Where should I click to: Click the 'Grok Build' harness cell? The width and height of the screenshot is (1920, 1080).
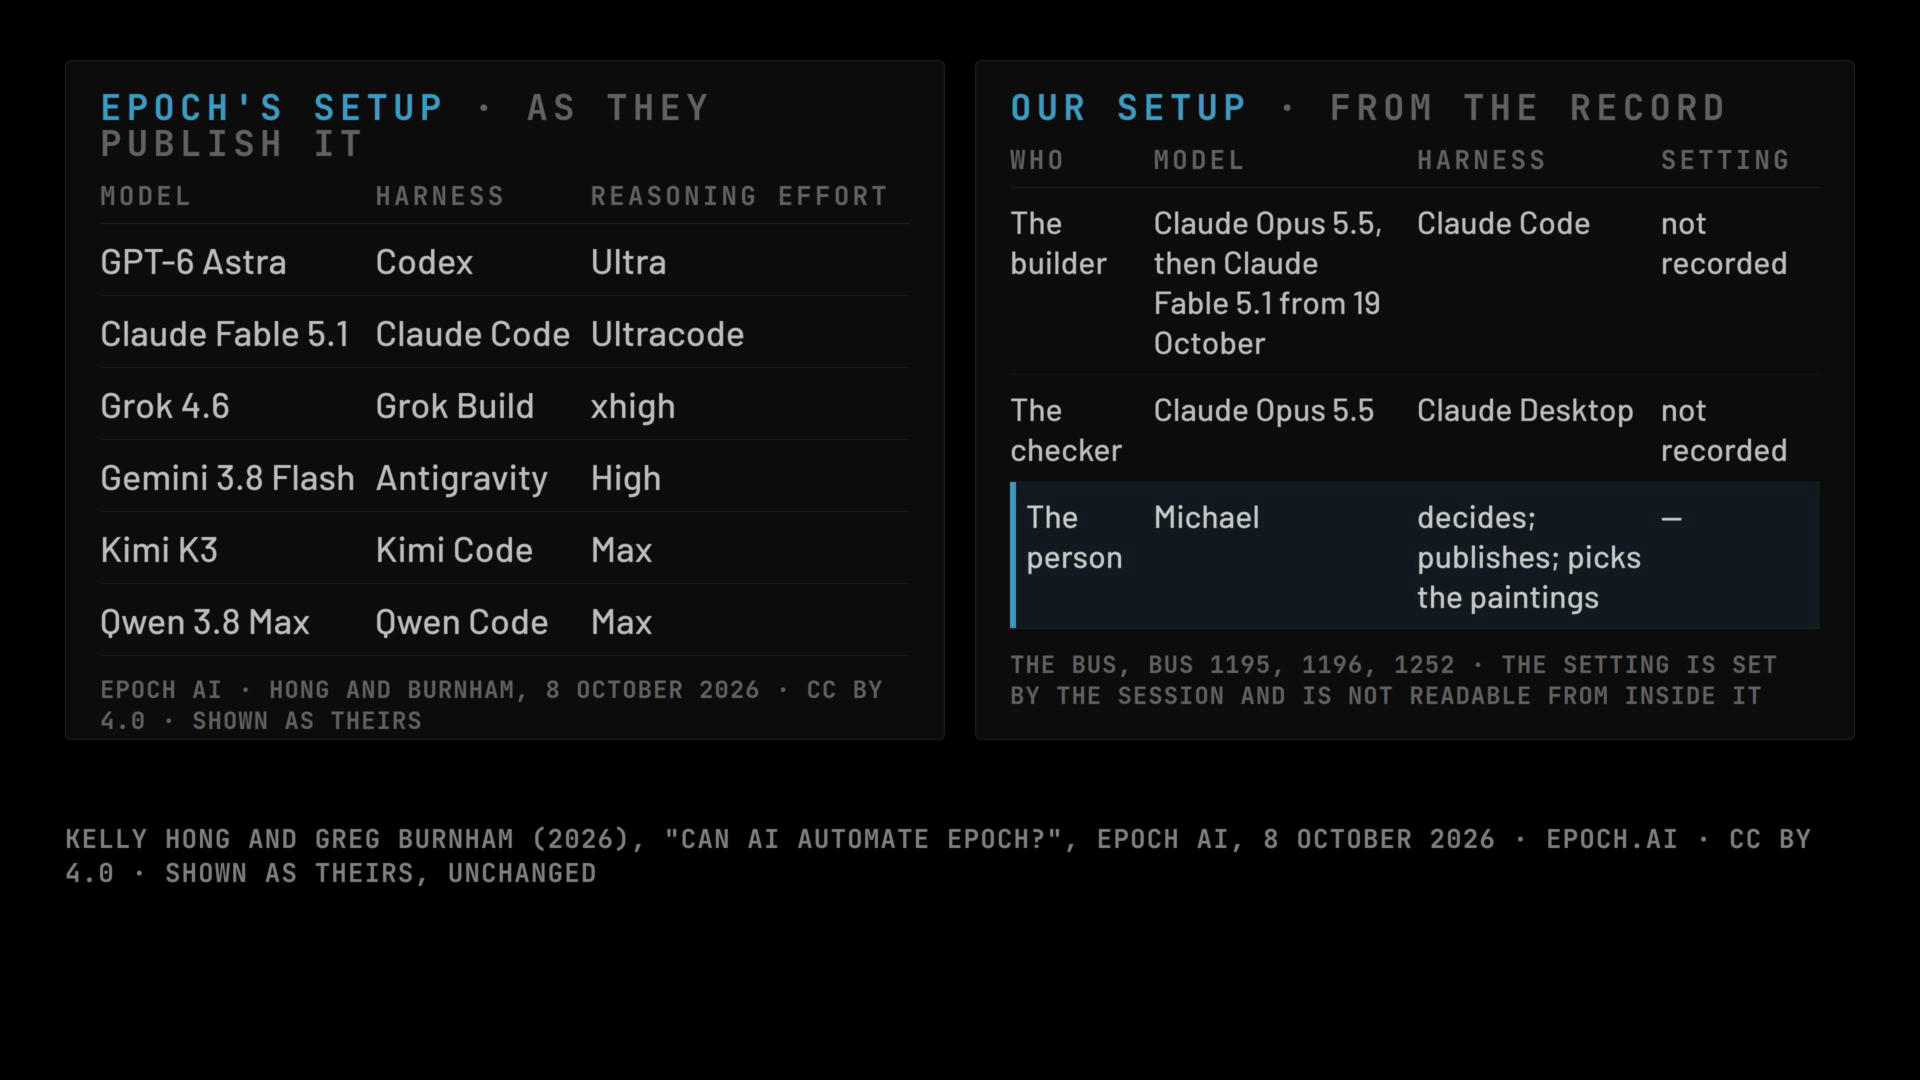pos(454,406)
